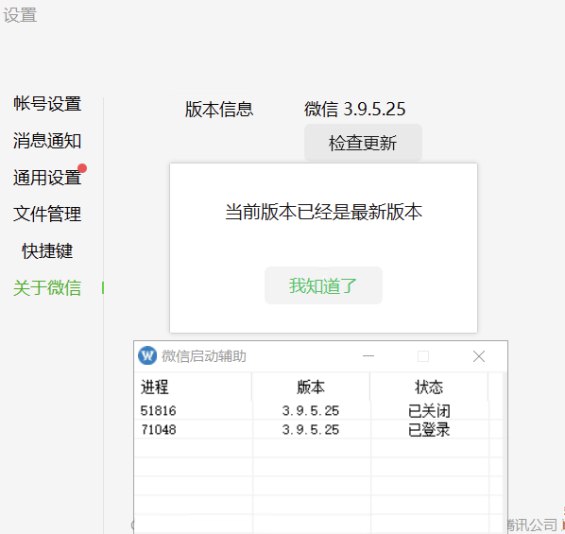Switch to 消息通知 section

click(x=47, y=141)
